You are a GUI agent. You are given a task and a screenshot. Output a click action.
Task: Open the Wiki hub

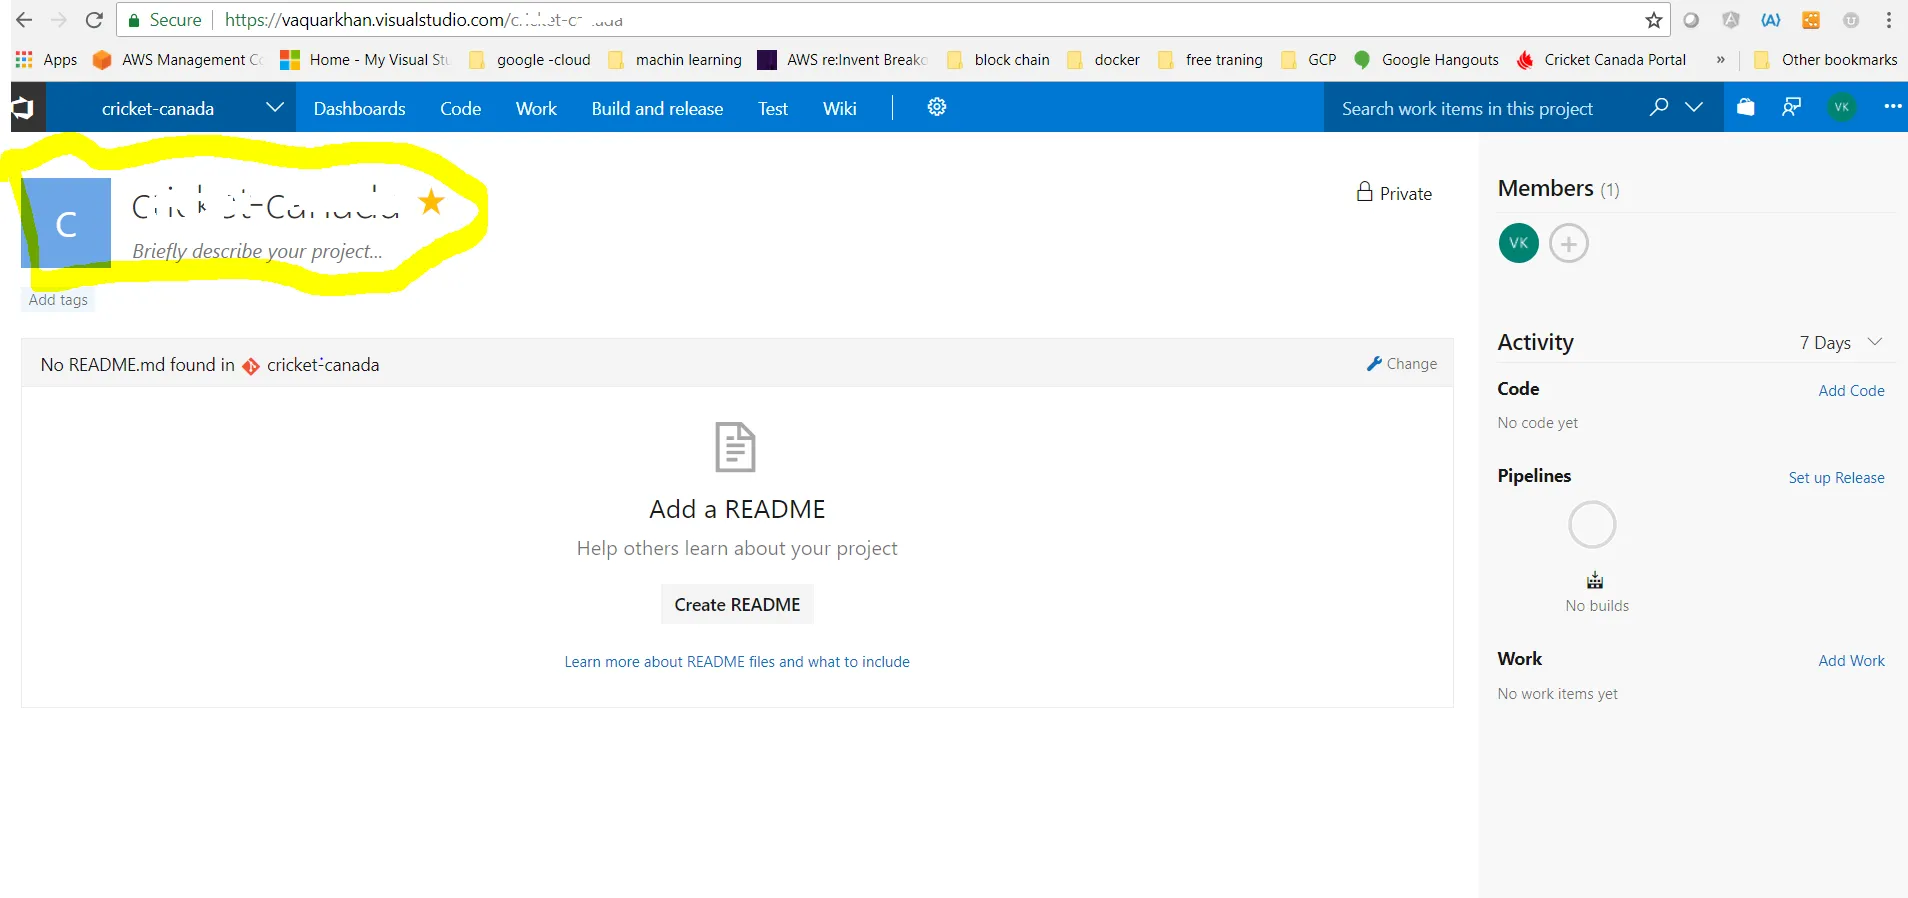[x=840, y=108]
